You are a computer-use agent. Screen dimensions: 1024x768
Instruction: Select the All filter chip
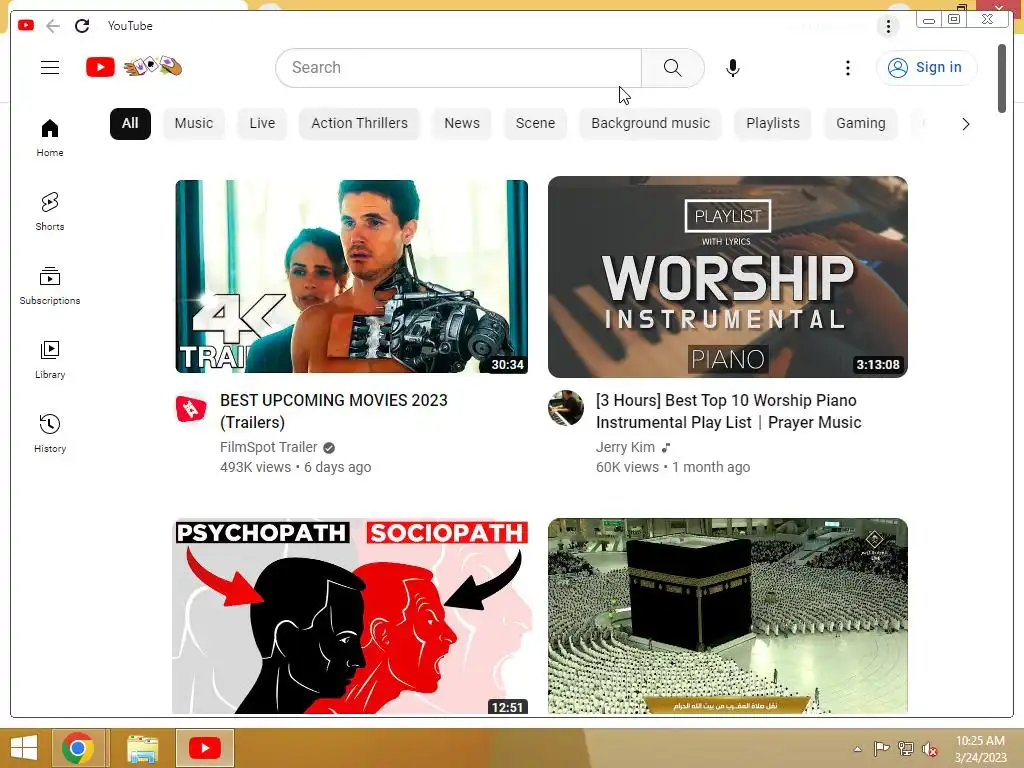(130, 123)
